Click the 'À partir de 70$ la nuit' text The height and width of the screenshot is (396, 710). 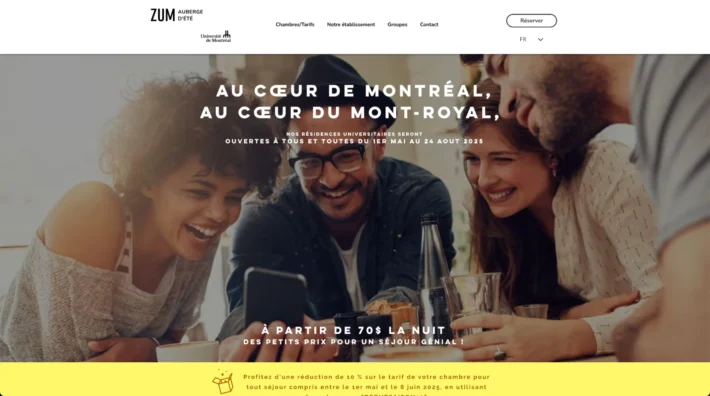(x=354, y=330)
